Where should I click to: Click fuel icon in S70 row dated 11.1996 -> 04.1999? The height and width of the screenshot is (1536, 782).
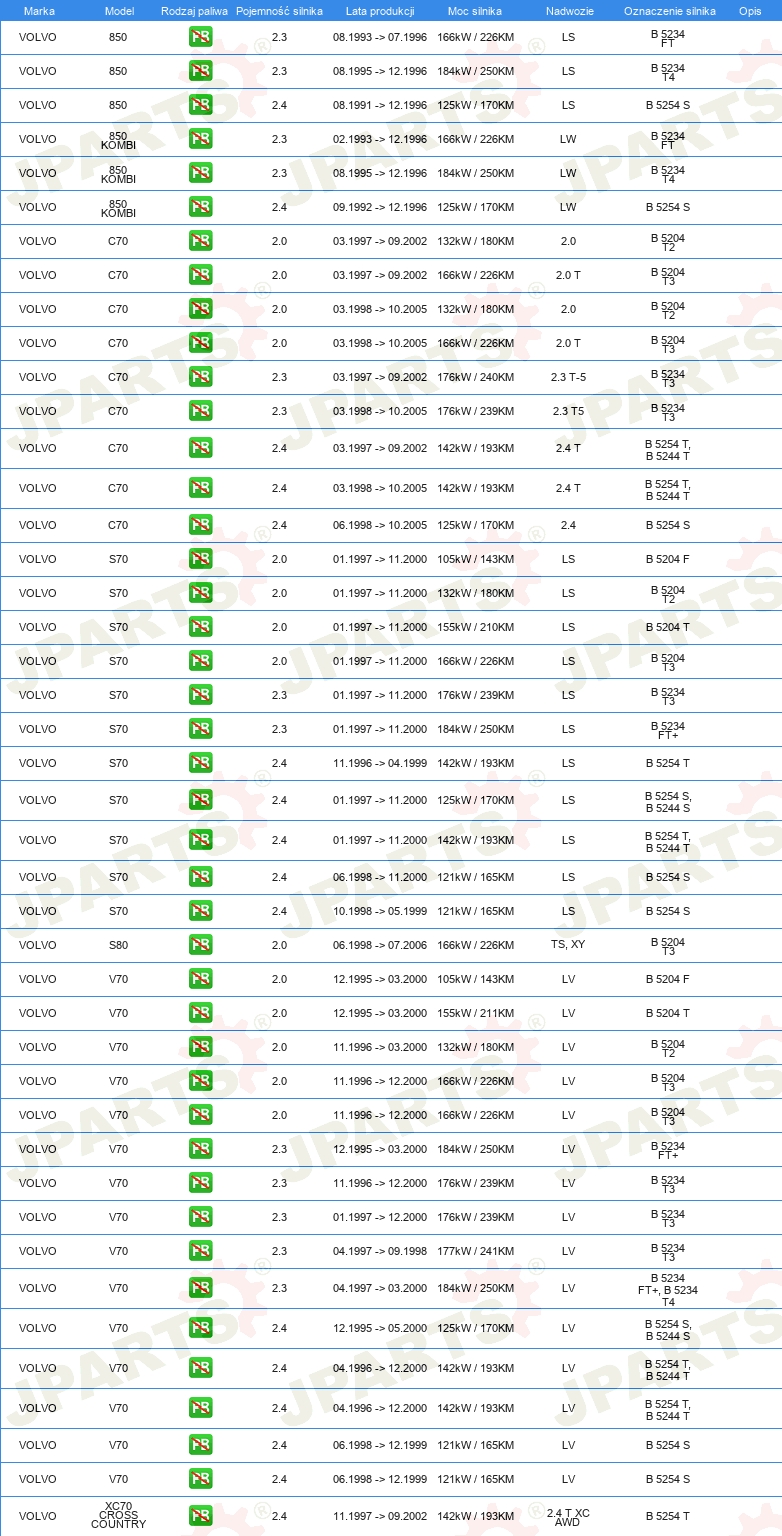click(200, 764)
